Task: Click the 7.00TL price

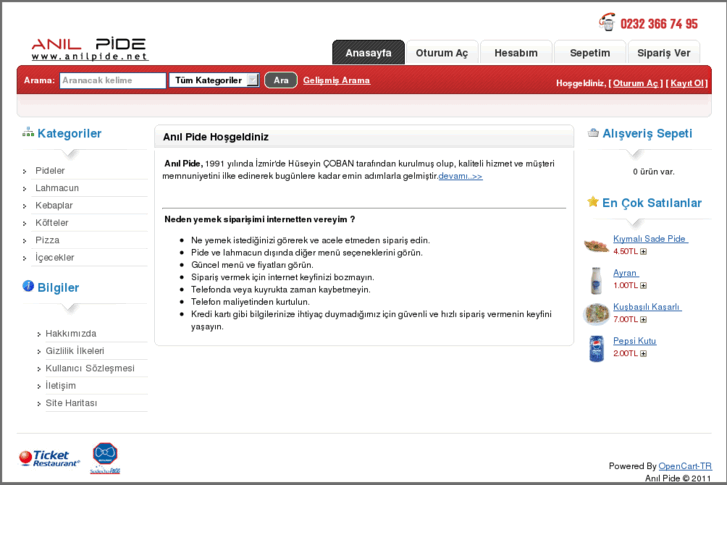Action: [x=625, y=320]
